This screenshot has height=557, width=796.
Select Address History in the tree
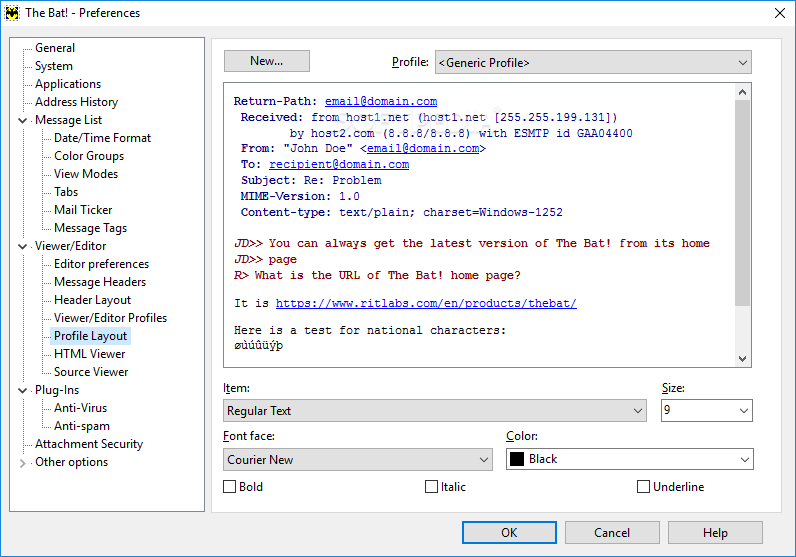(x=76, y=102)
